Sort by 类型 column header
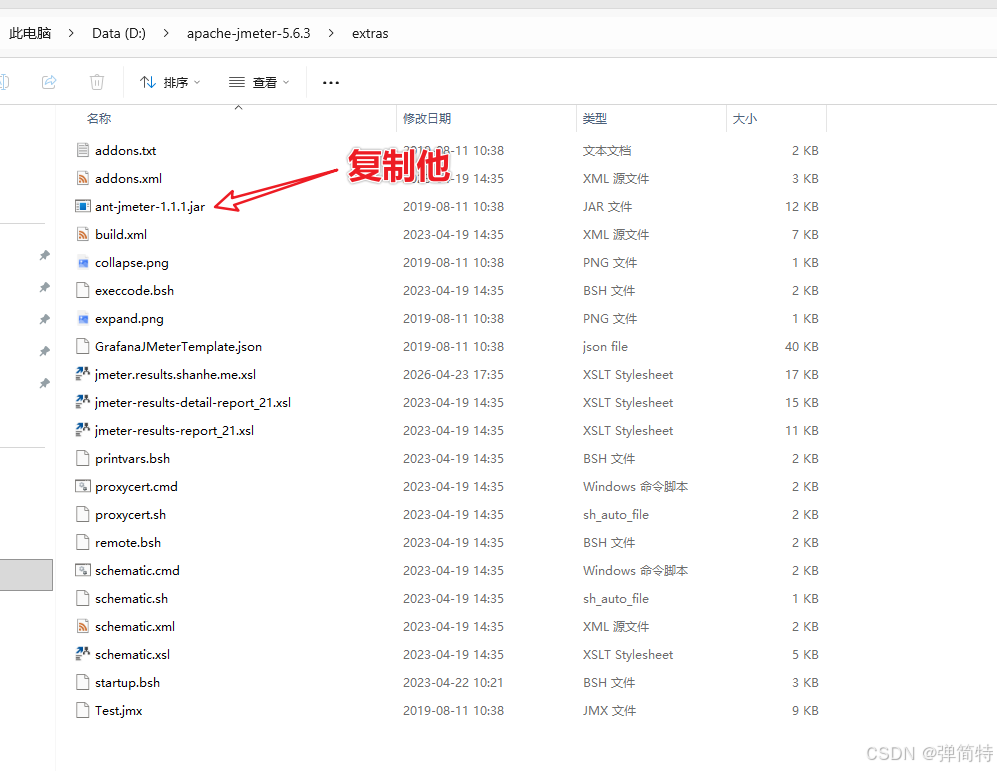Screen dimensions: 997x771 [595, 119]
